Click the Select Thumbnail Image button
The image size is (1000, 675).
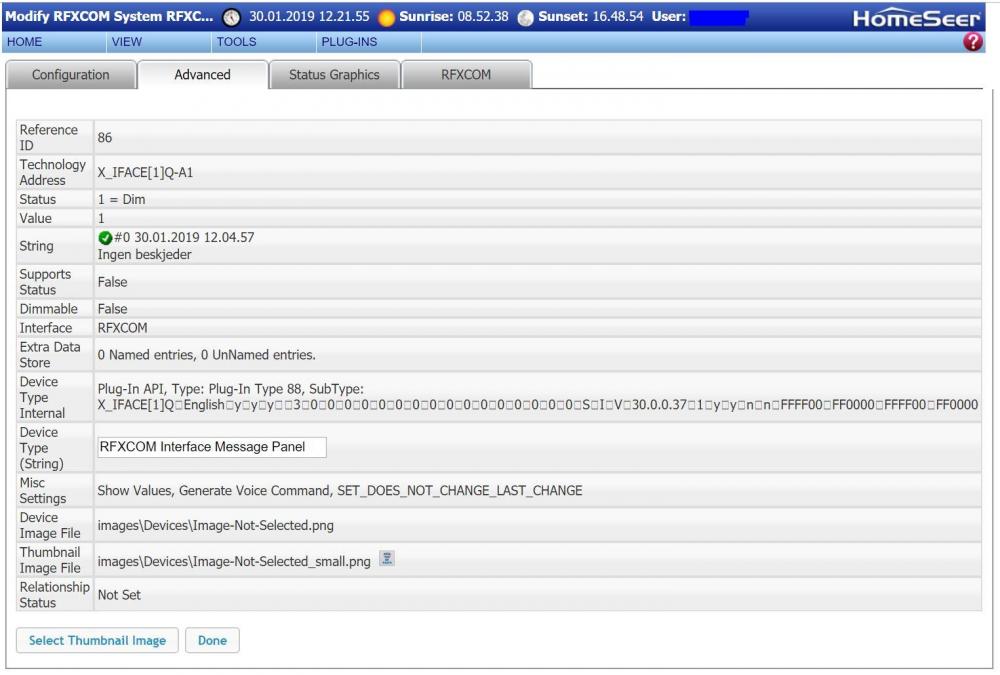pos(97,641)
